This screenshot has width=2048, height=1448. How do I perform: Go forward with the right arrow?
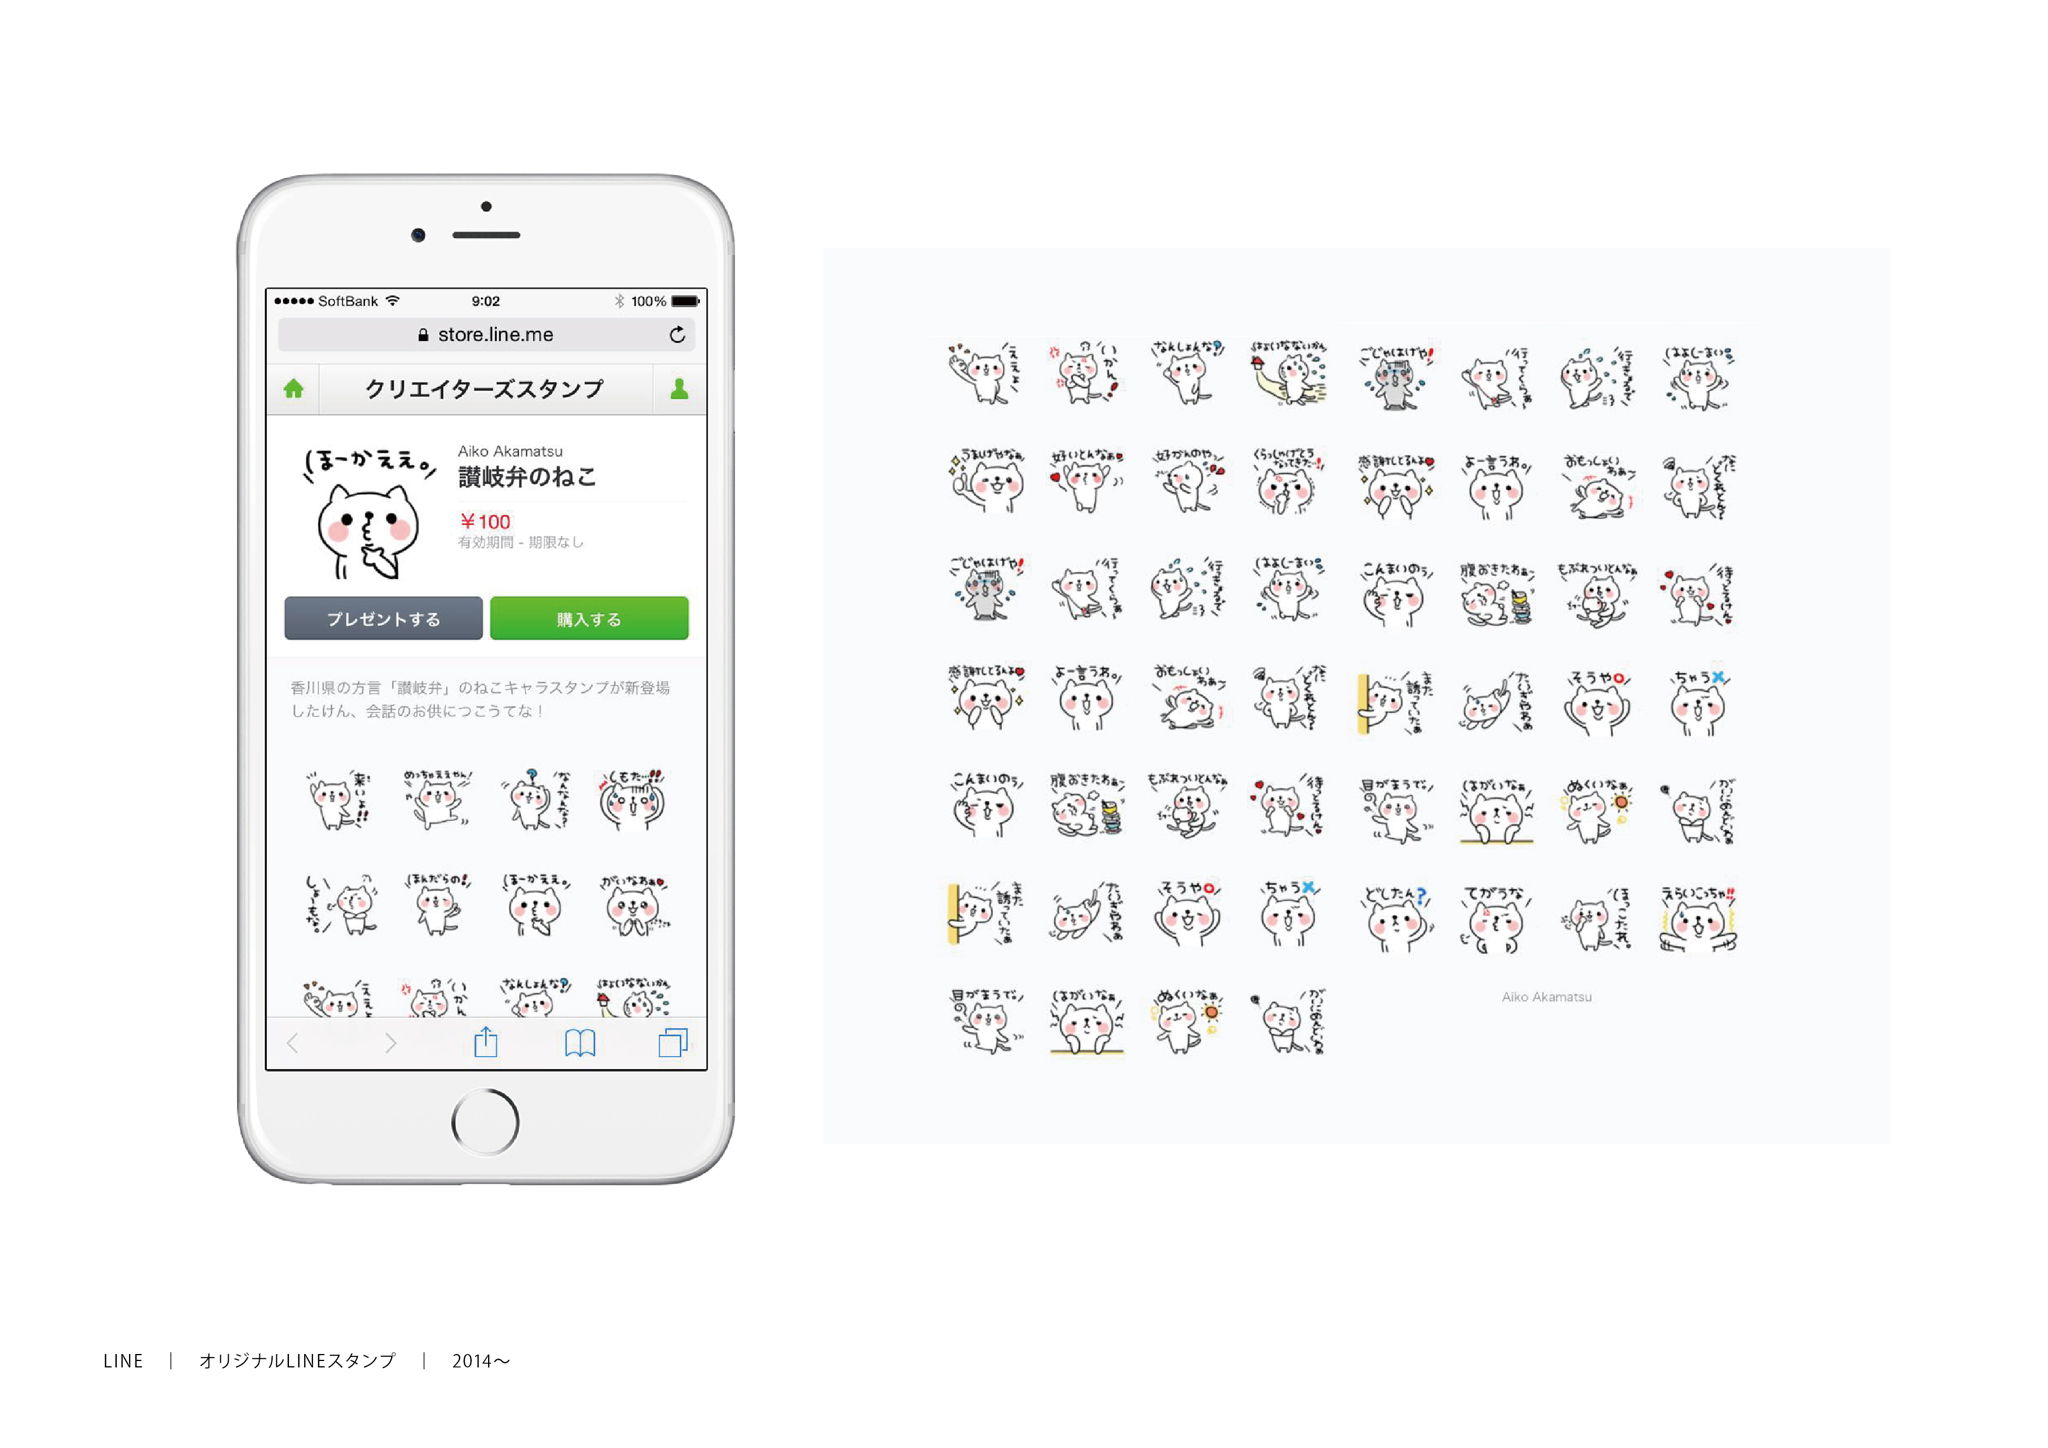[390, 1043]
